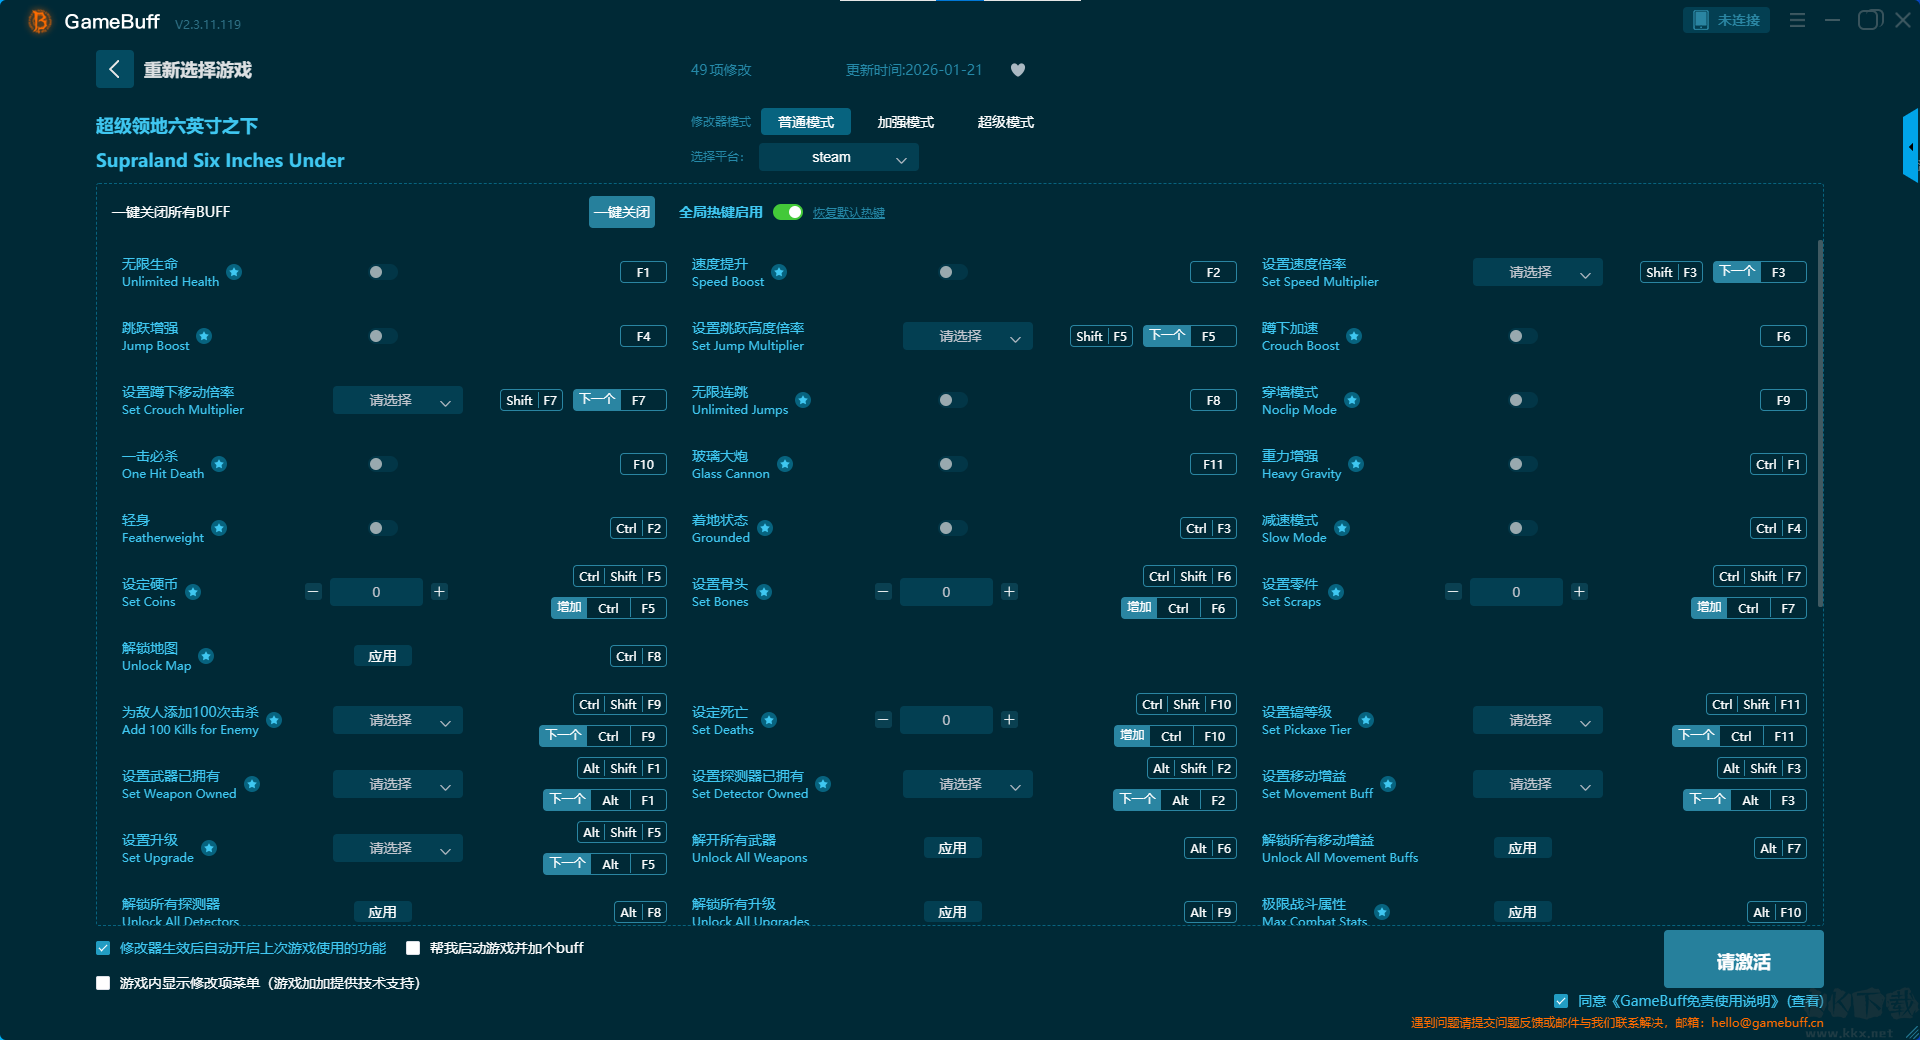Select the 普通模式 mode tab

coord(806,122)
